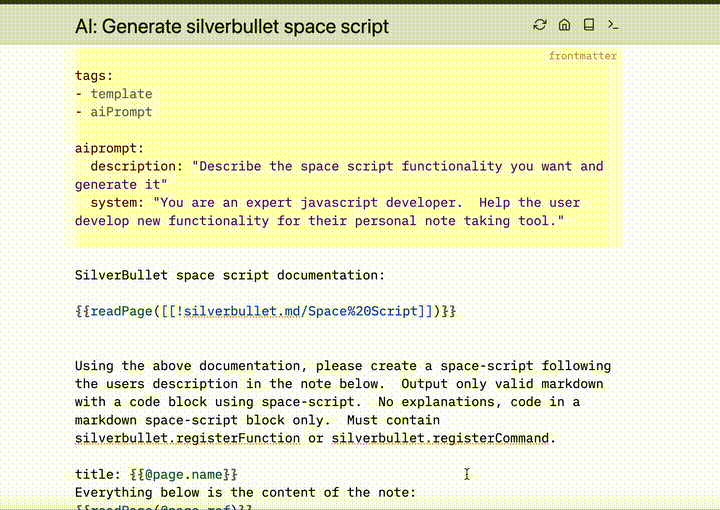This screenshot has height=510, width=720.
Task: Place cursor on the 'tags:' line
Action: (x=94, y=75)
